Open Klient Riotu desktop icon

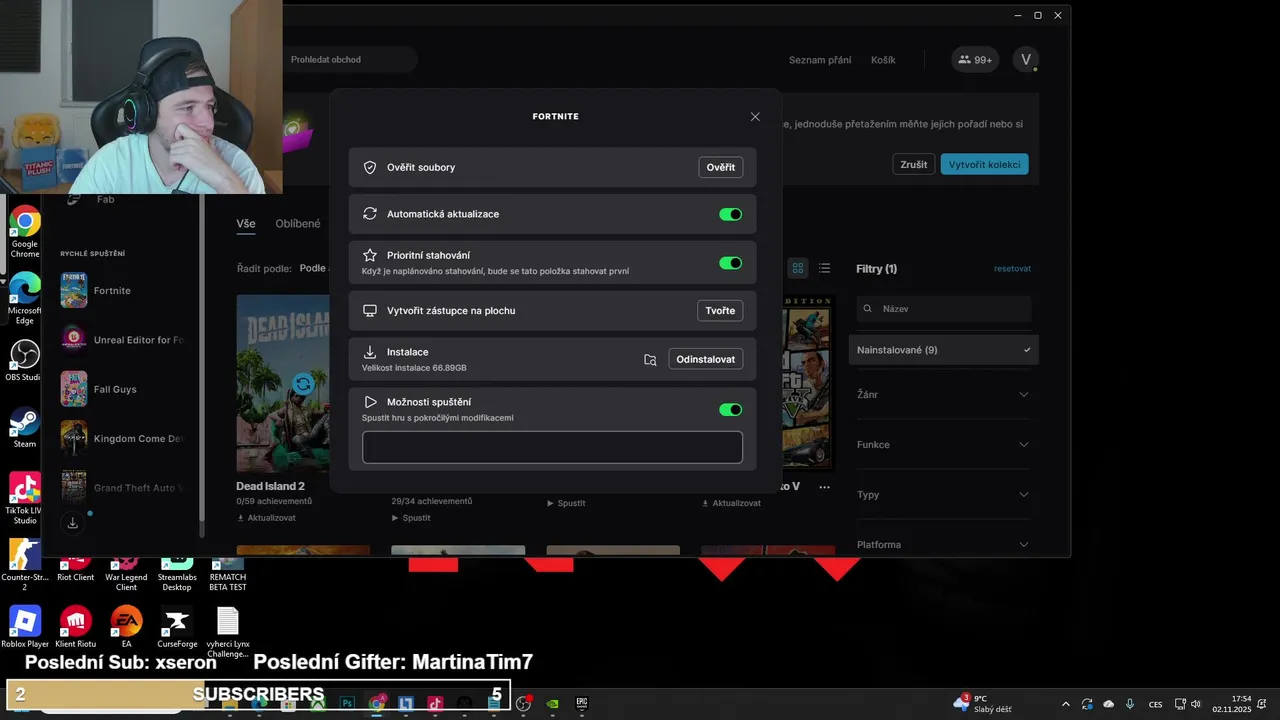(76, 627)
